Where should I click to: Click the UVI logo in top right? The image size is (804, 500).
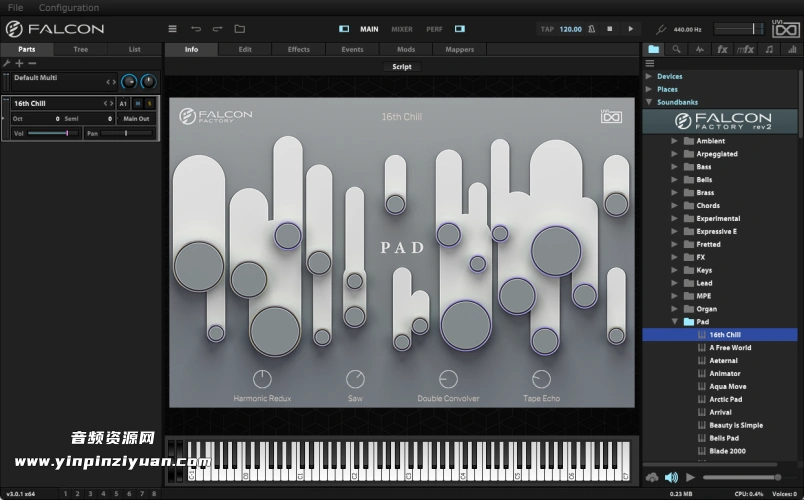pyautogui.click(x=786, y=29)
